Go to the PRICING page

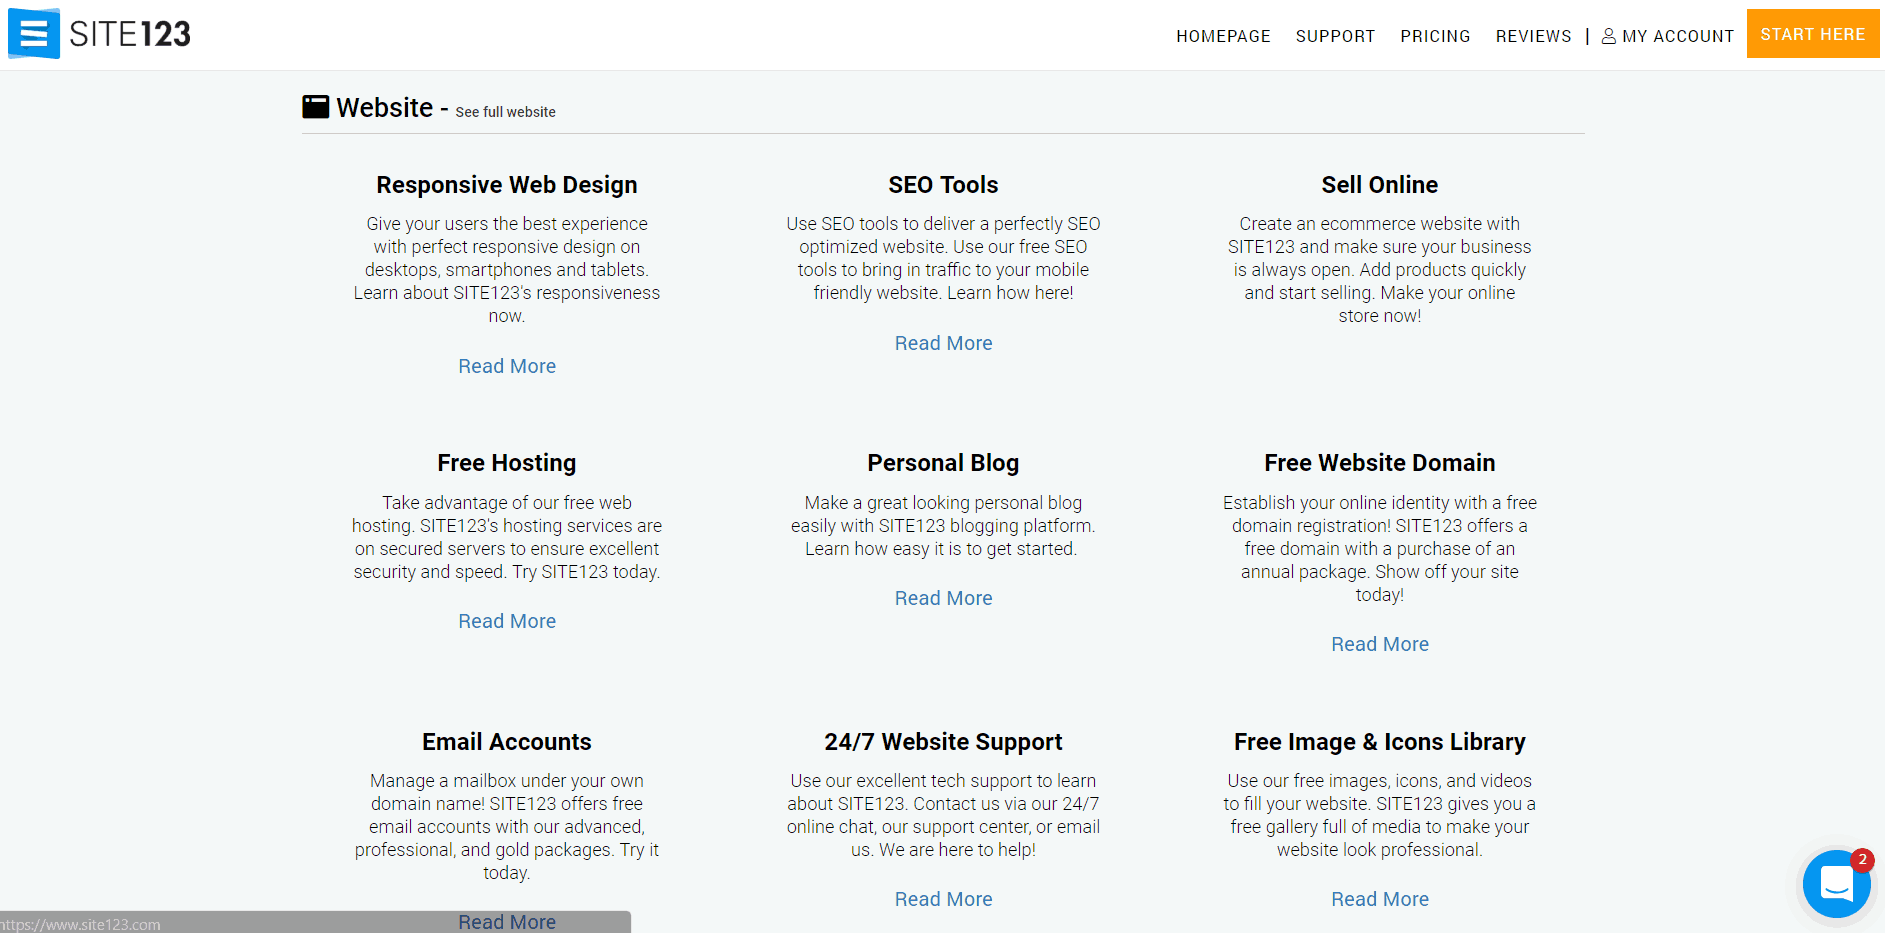[x=1435, y=36]
